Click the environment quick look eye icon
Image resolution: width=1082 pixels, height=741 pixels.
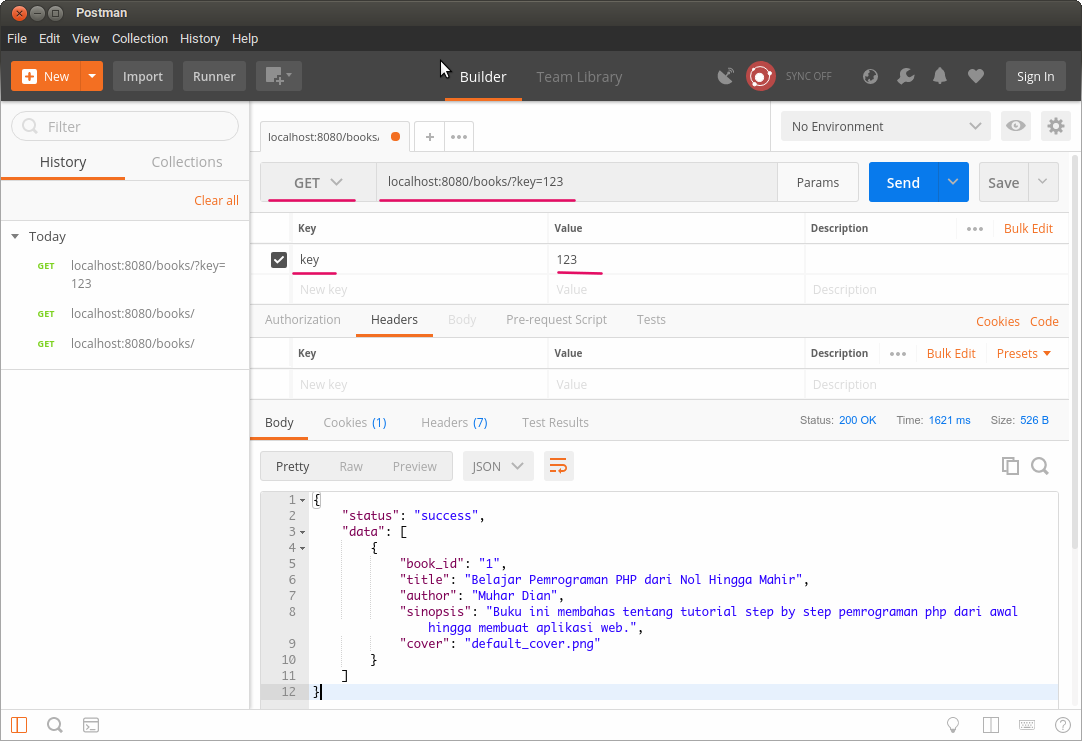[1016, 126]
